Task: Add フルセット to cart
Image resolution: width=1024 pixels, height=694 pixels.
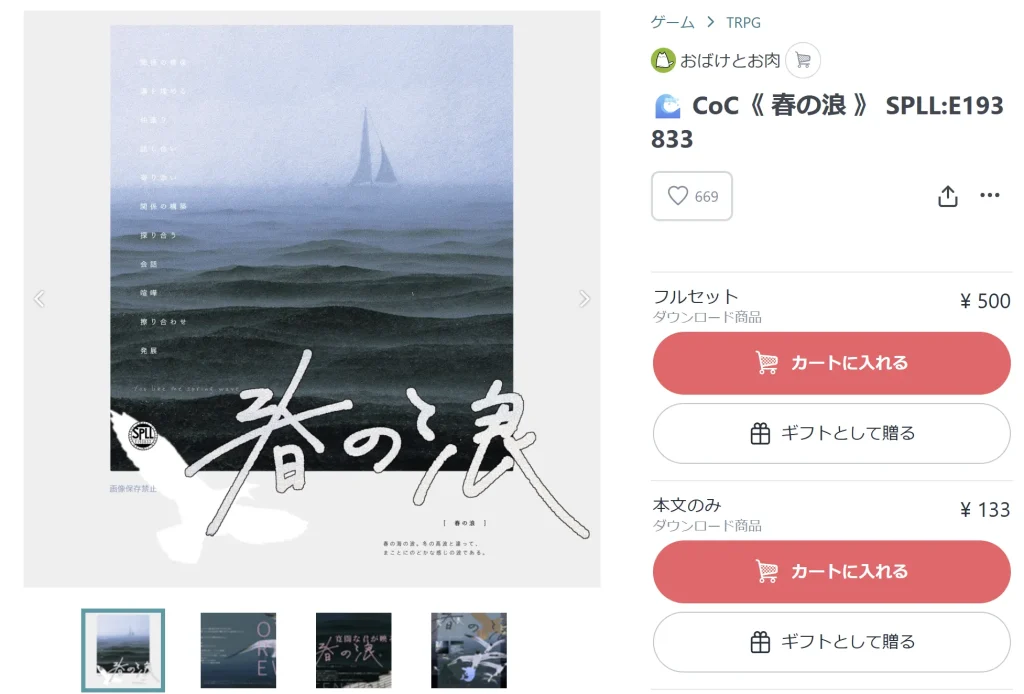Action: click(831, 363)
